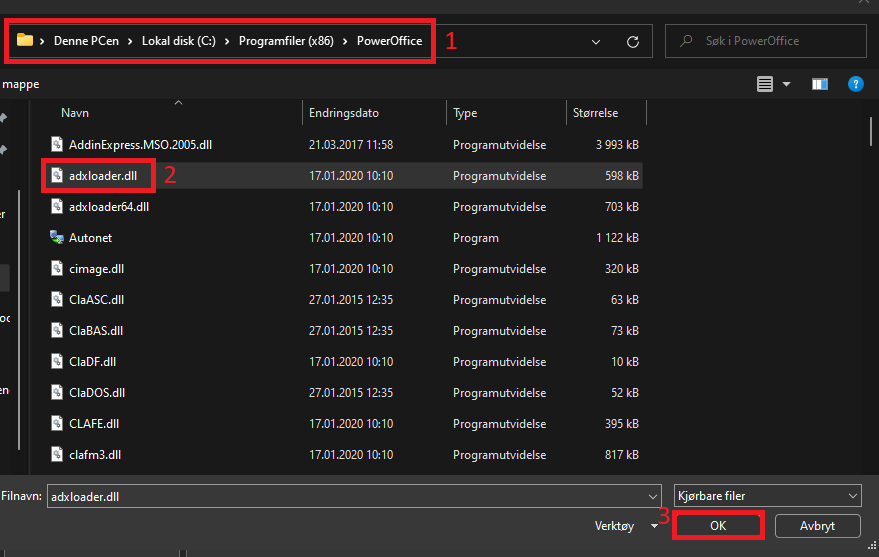Screen dimensions: 879x557
Task: Sort files by Endringsdato column
Action: (x=344, y=113)
